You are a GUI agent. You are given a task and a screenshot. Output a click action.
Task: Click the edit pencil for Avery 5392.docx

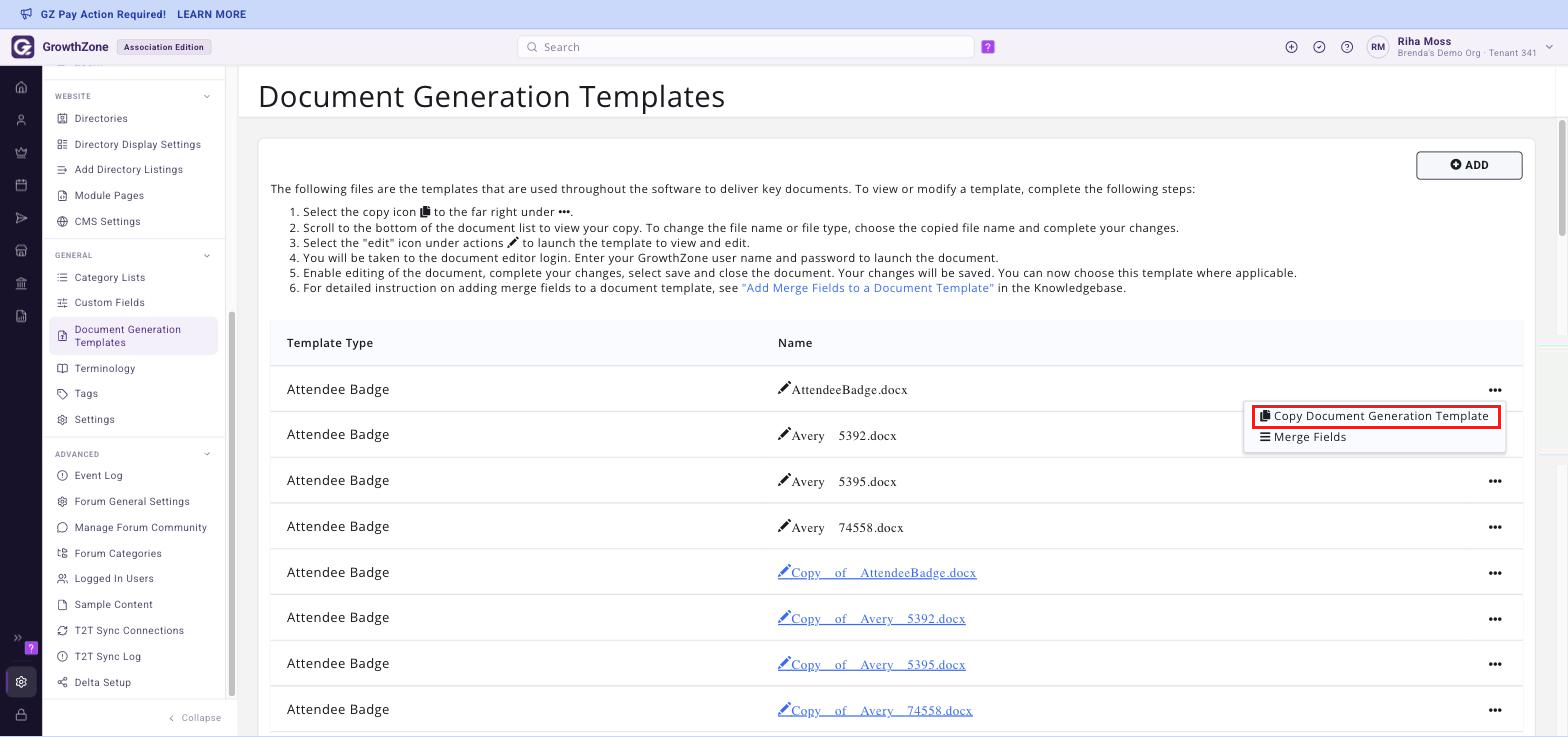pyautogui.click(x=784, y=434)
